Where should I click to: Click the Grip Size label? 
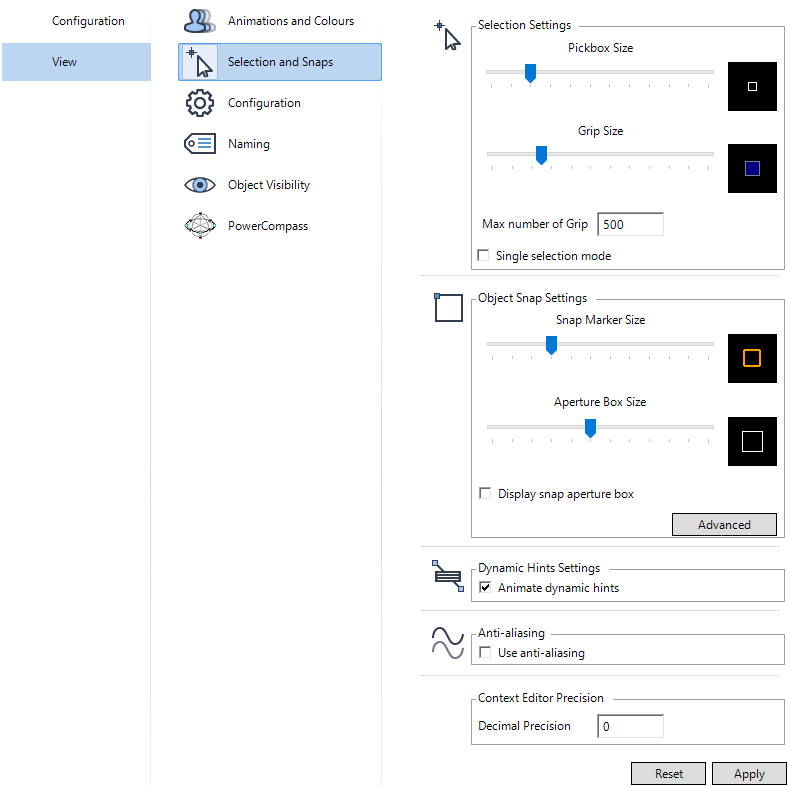[601, 131]
